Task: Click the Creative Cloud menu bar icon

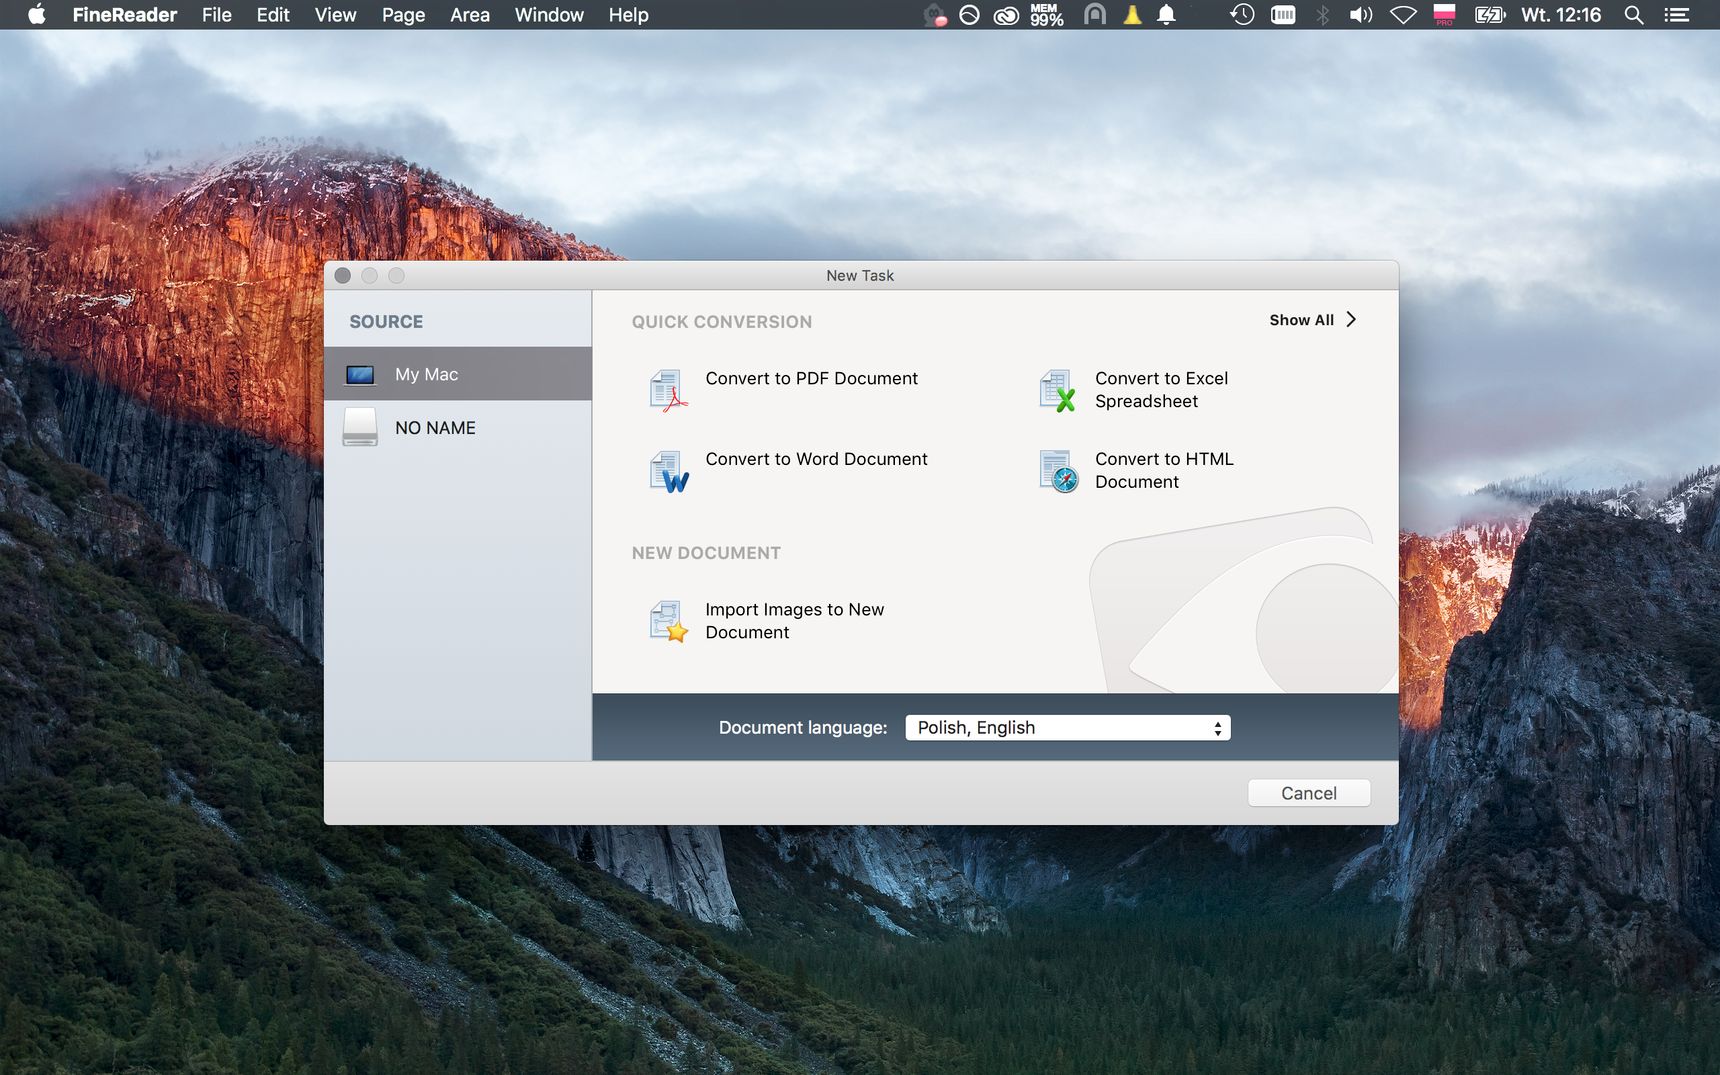Action: coord(1006,15)
